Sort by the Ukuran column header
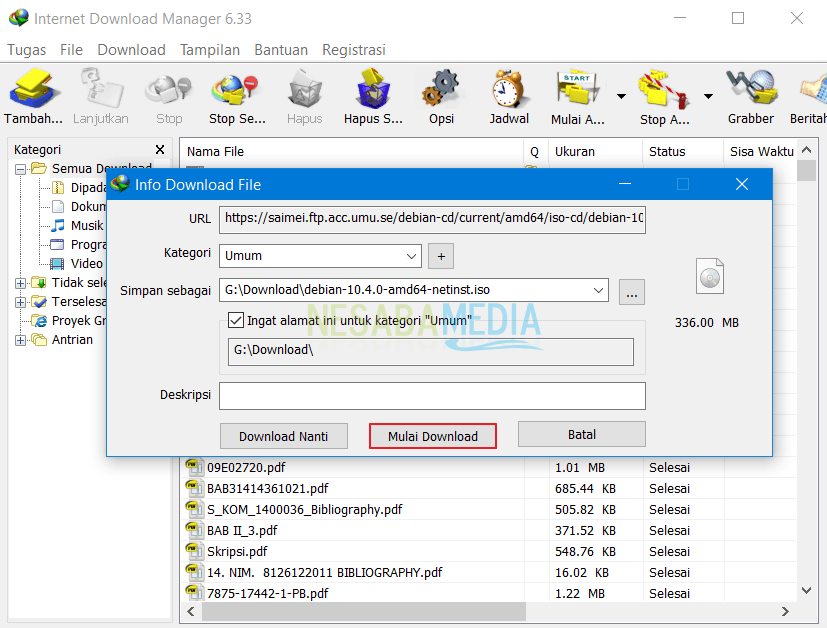Viewport: 827px width, 628px height. (x=595, y=152)
